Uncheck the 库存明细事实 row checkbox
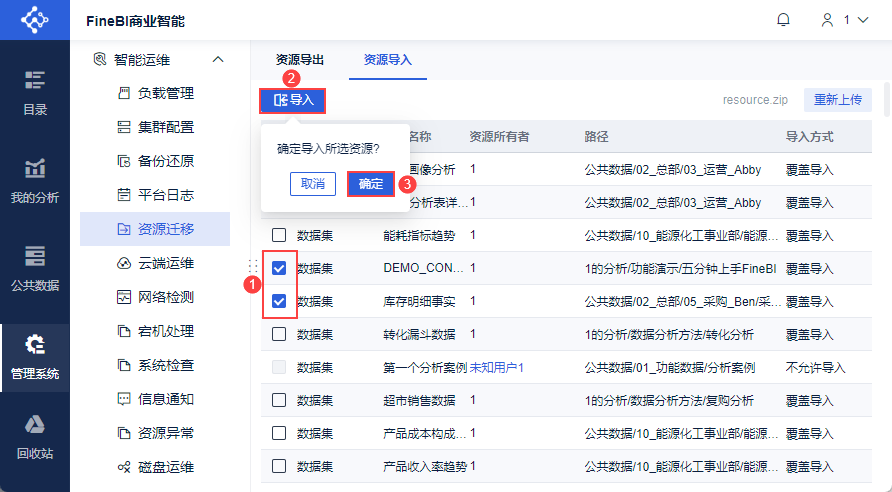The image size is (892, 492). [x=279, y=301]
